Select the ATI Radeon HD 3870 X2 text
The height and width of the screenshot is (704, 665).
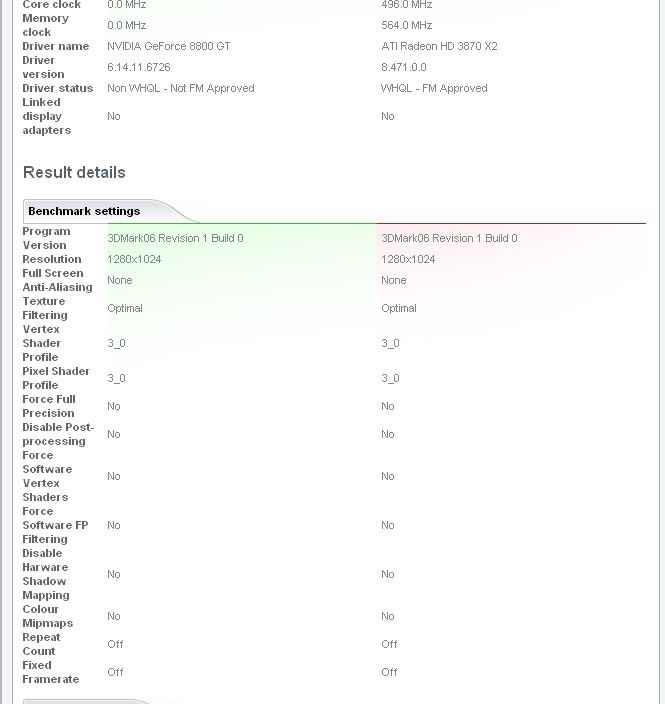click(x=439, y=46)
